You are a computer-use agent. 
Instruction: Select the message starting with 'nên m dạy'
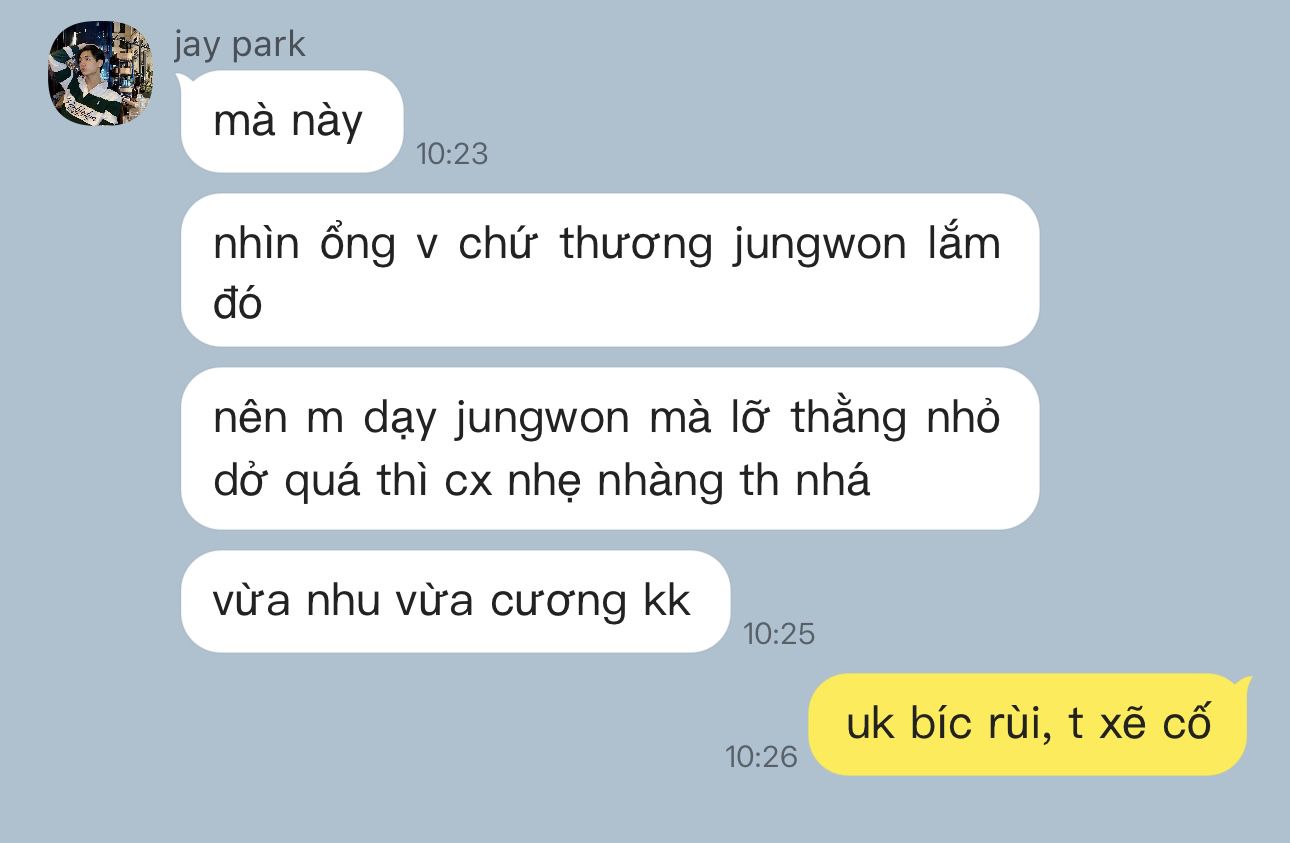610,448
